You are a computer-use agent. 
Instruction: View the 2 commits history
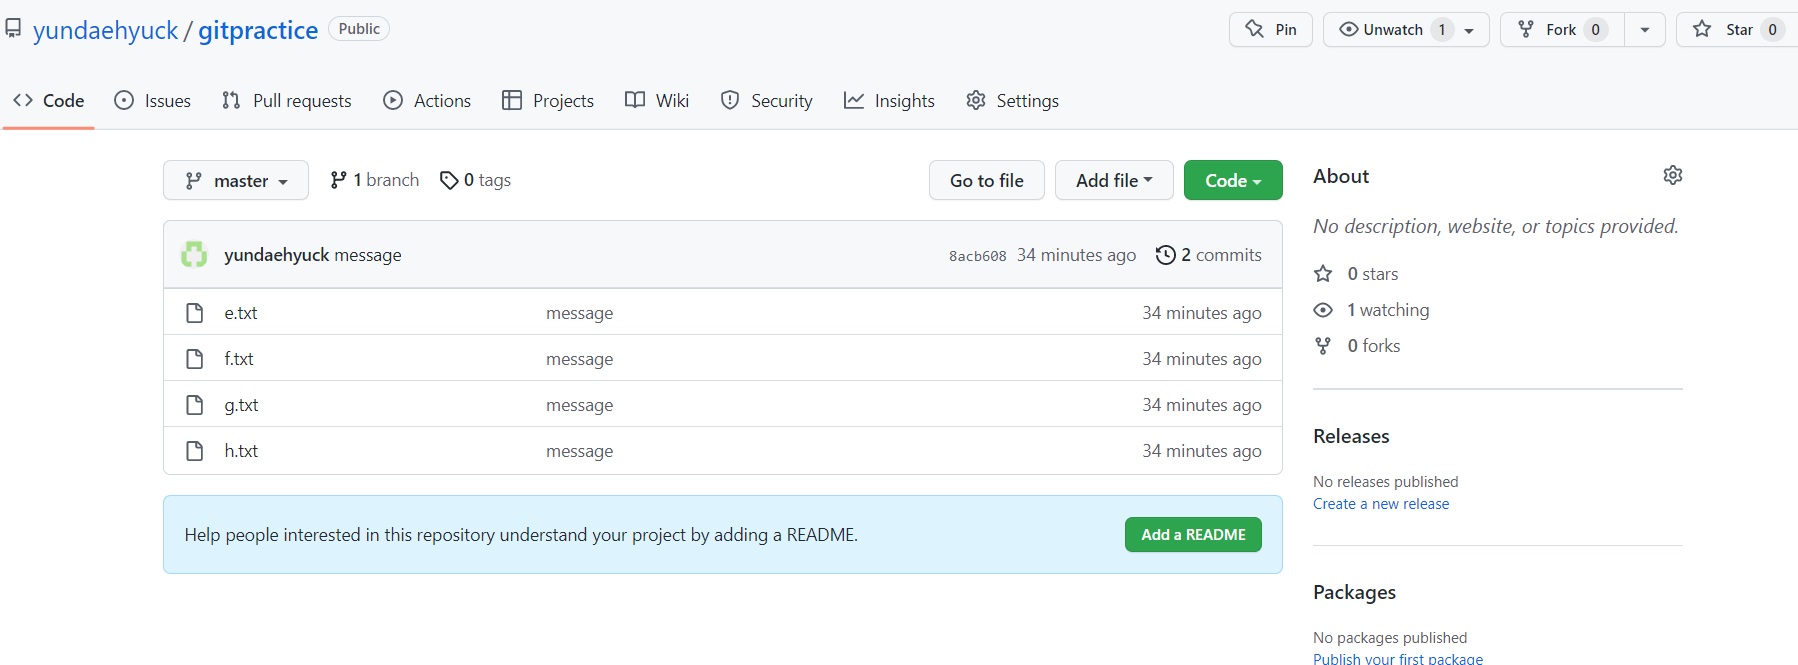coord(1208,255)
